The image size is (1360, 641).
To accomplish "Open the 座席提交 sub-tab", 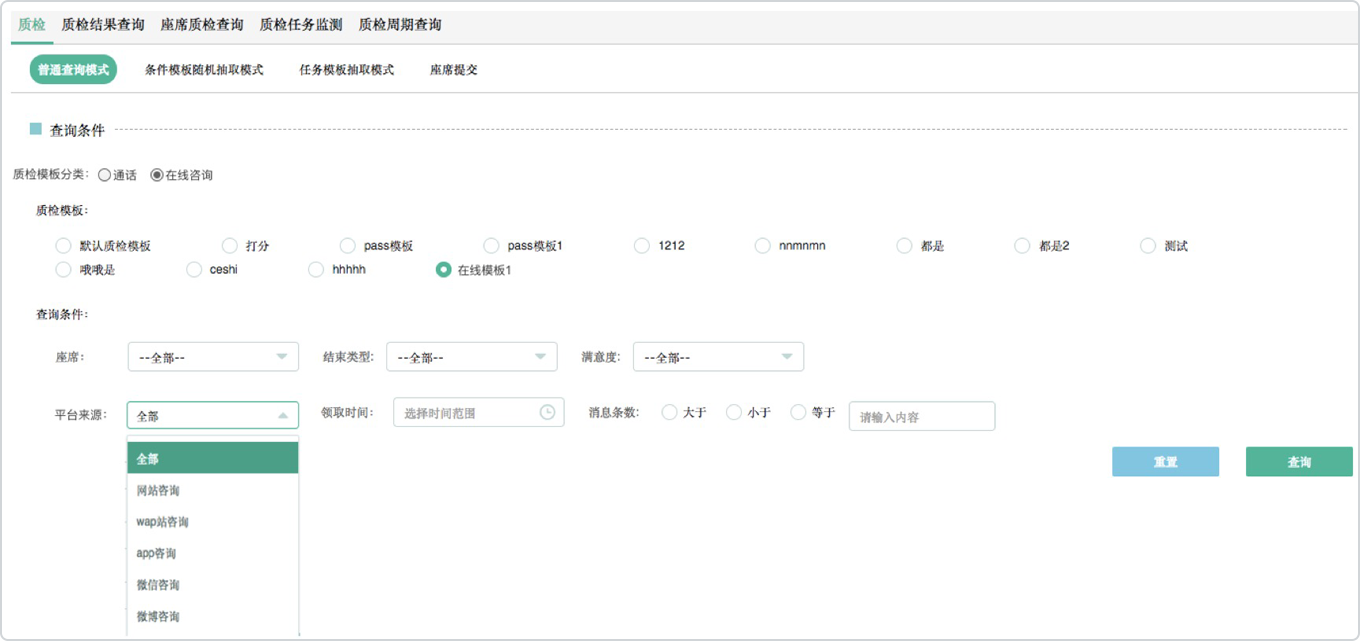I will (454, 70).
